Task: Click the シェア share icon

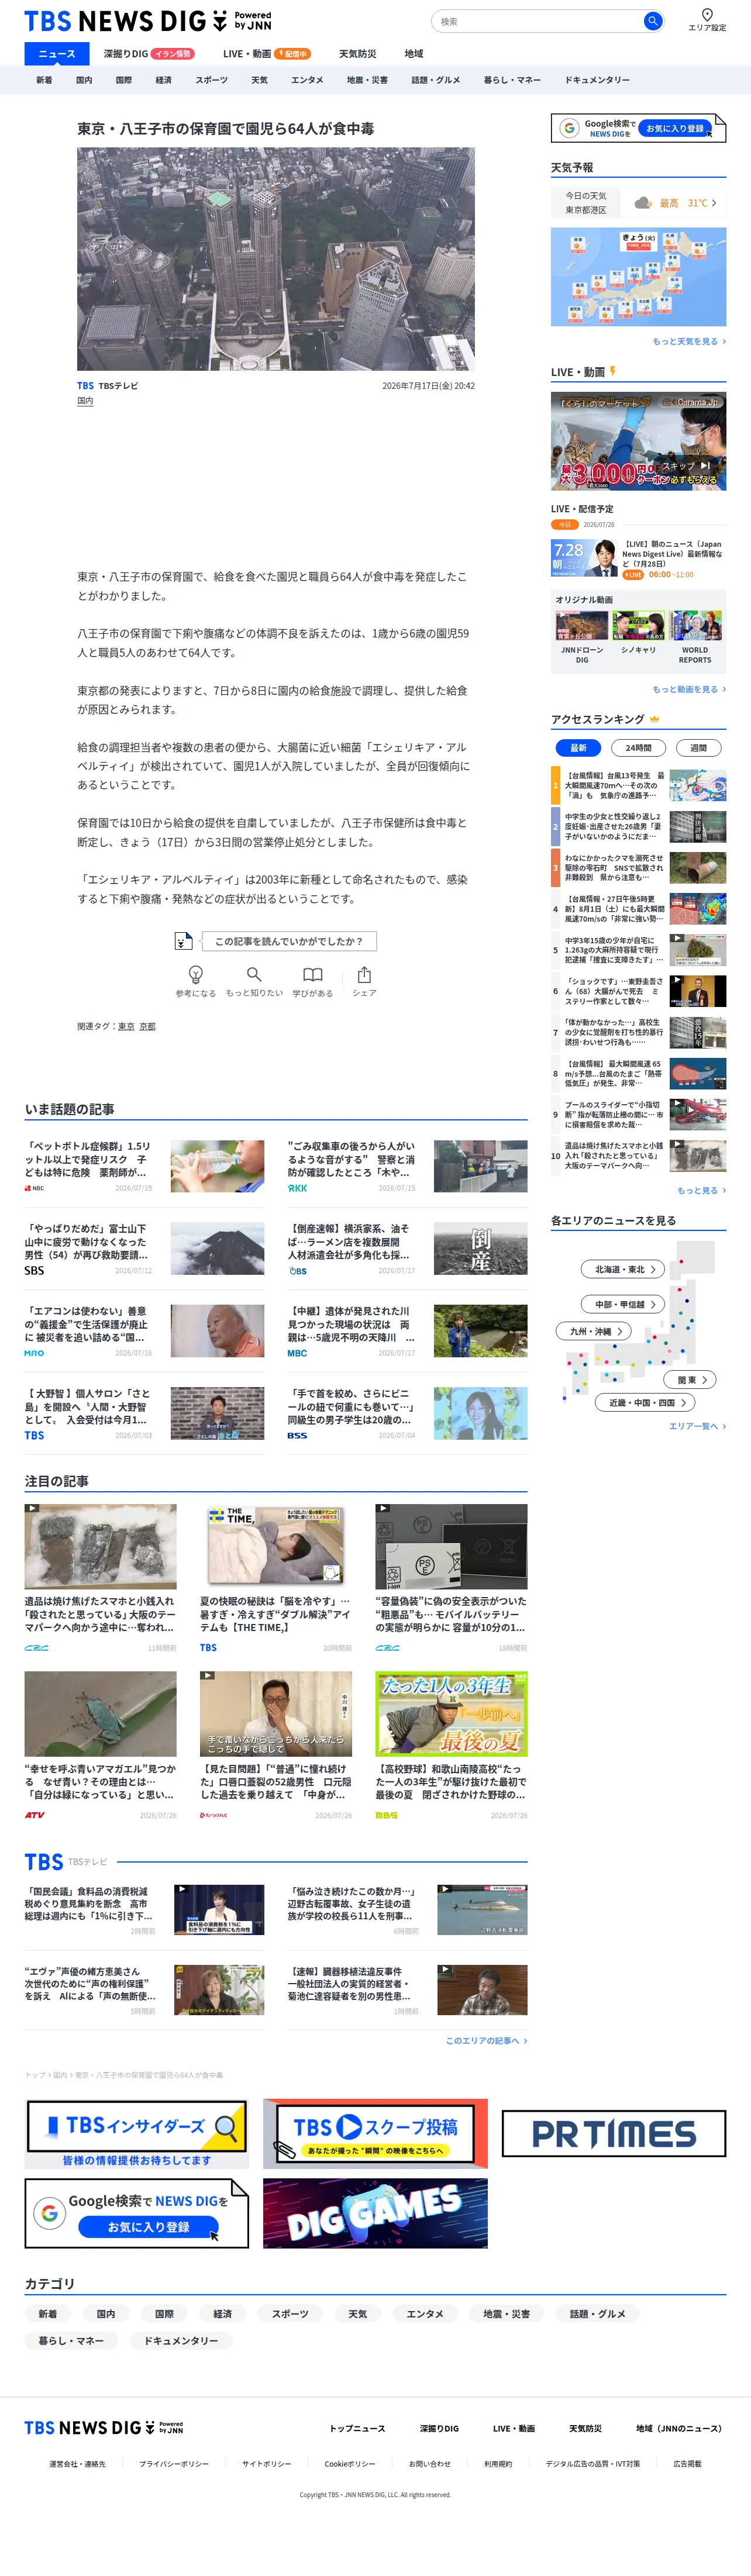Action: pyautogui.click(x=364, y=974)
